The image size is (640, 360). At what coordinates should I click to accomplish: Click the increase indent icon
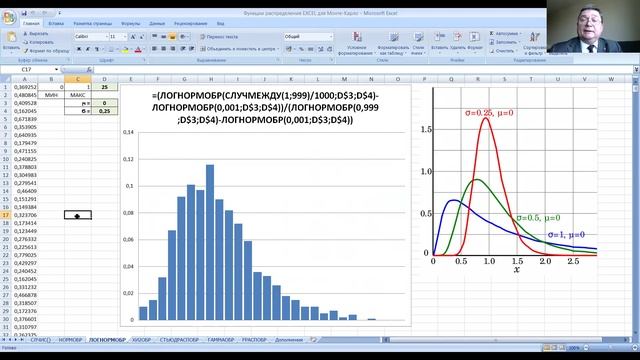tap(191, 49)
